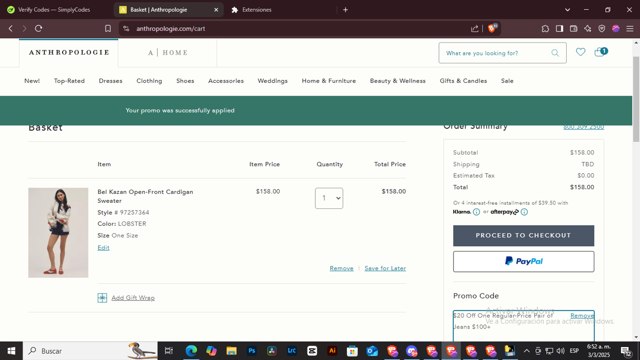Go forward using the browser forward arrow
The height and width of the screenshot is (360, 640).
coord(24,29)
